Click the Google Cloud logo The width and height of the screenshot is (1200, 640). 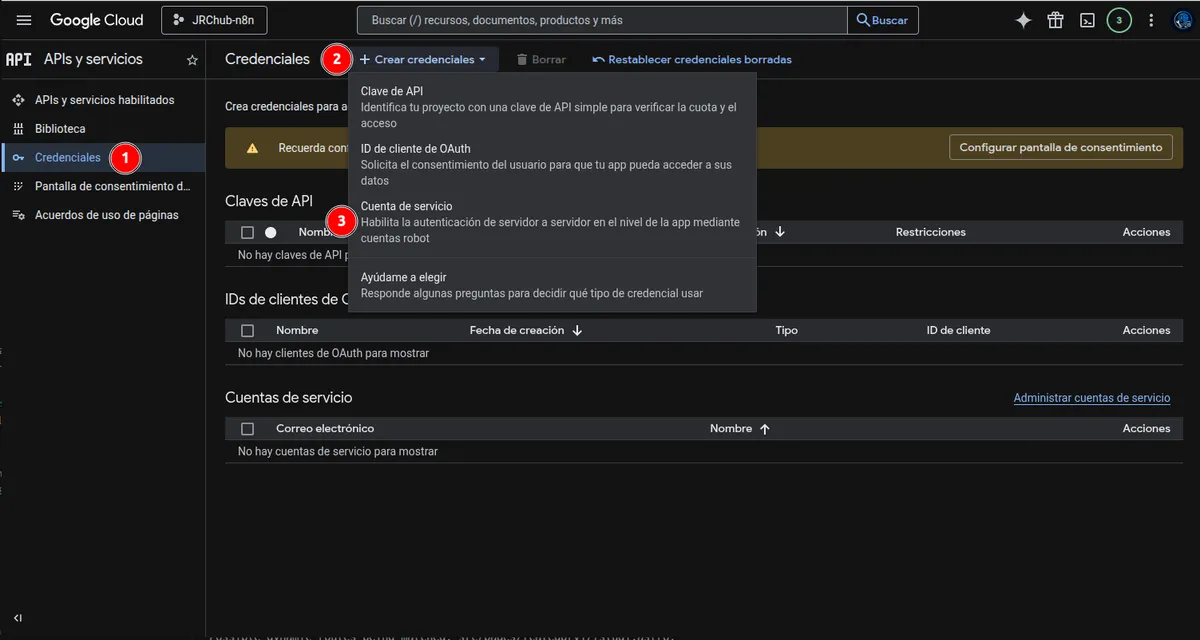pyautogui.click(x=97, y=20)
